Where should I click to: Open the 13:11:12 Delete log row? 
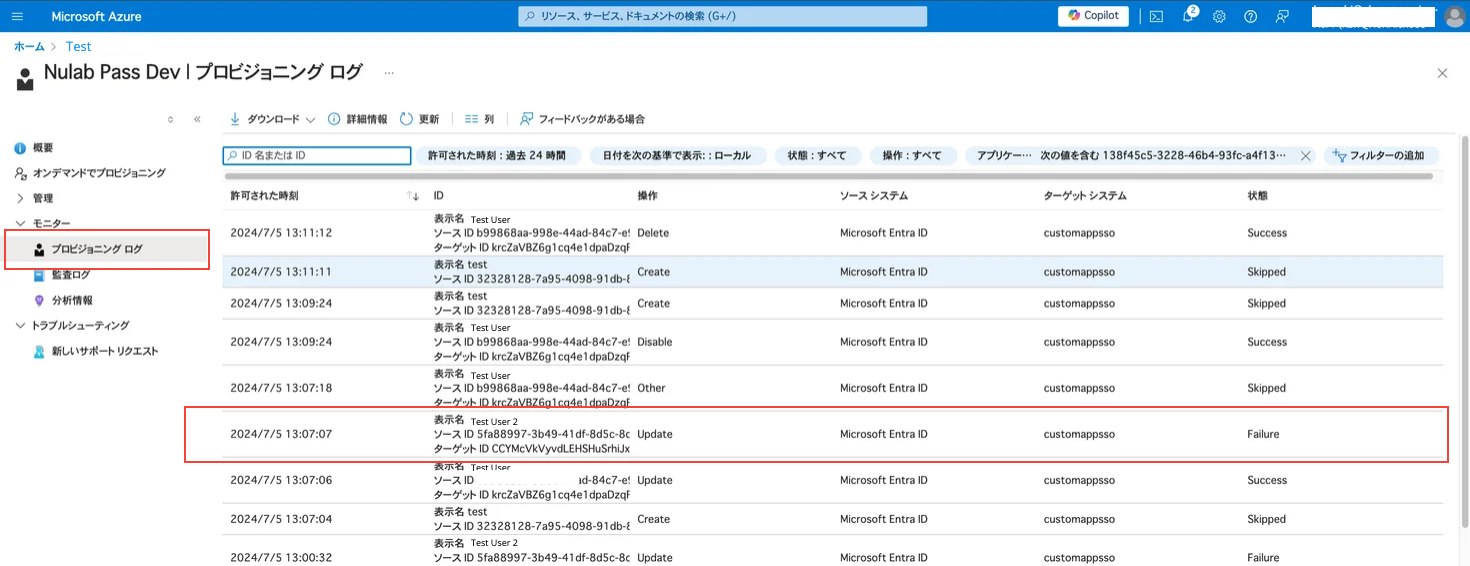click(x=833, y=233)
